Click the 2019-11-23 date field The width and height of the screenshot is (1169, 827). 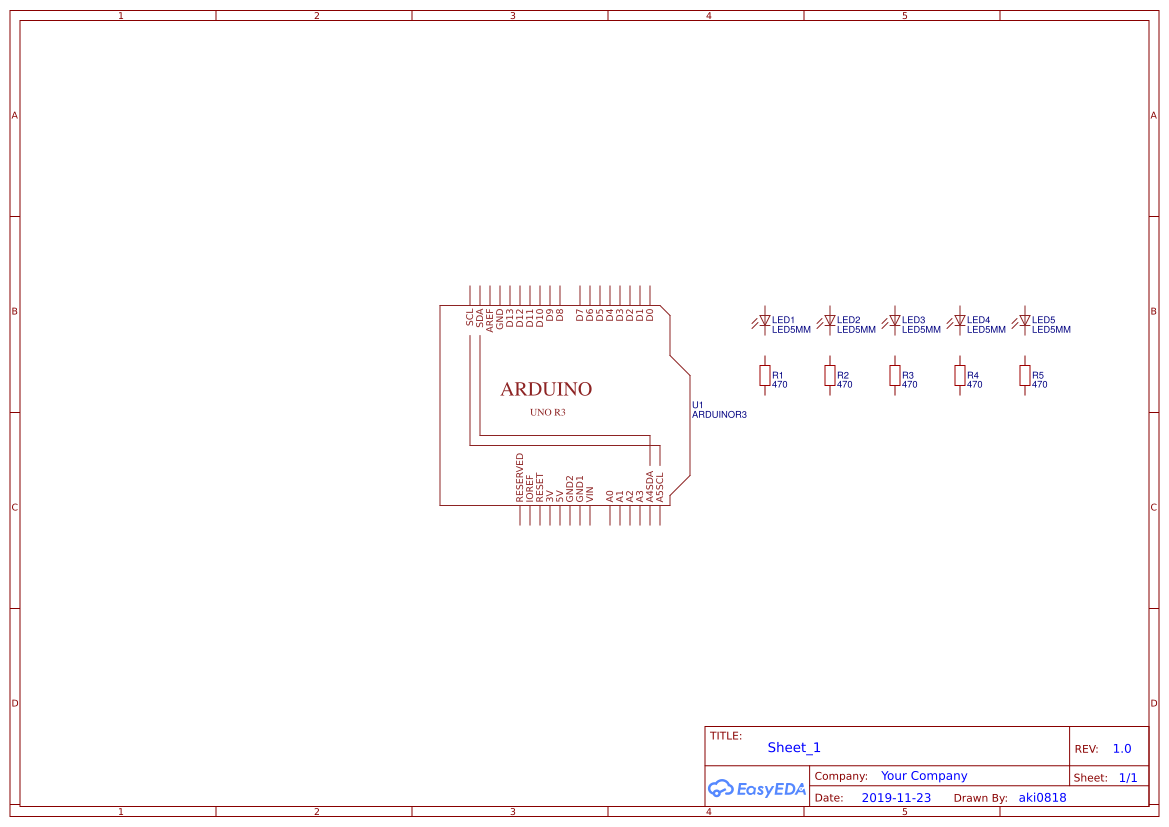click(x=895, y=797)
